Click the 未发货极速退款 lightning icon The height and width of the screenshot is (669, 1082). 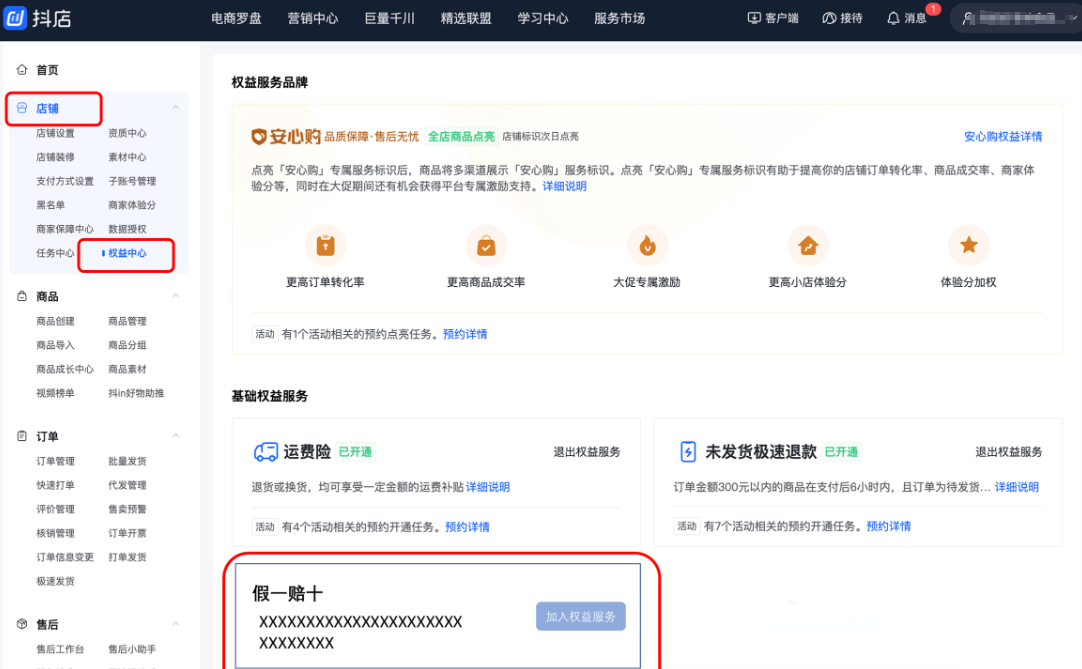click(x=688, y=452)
